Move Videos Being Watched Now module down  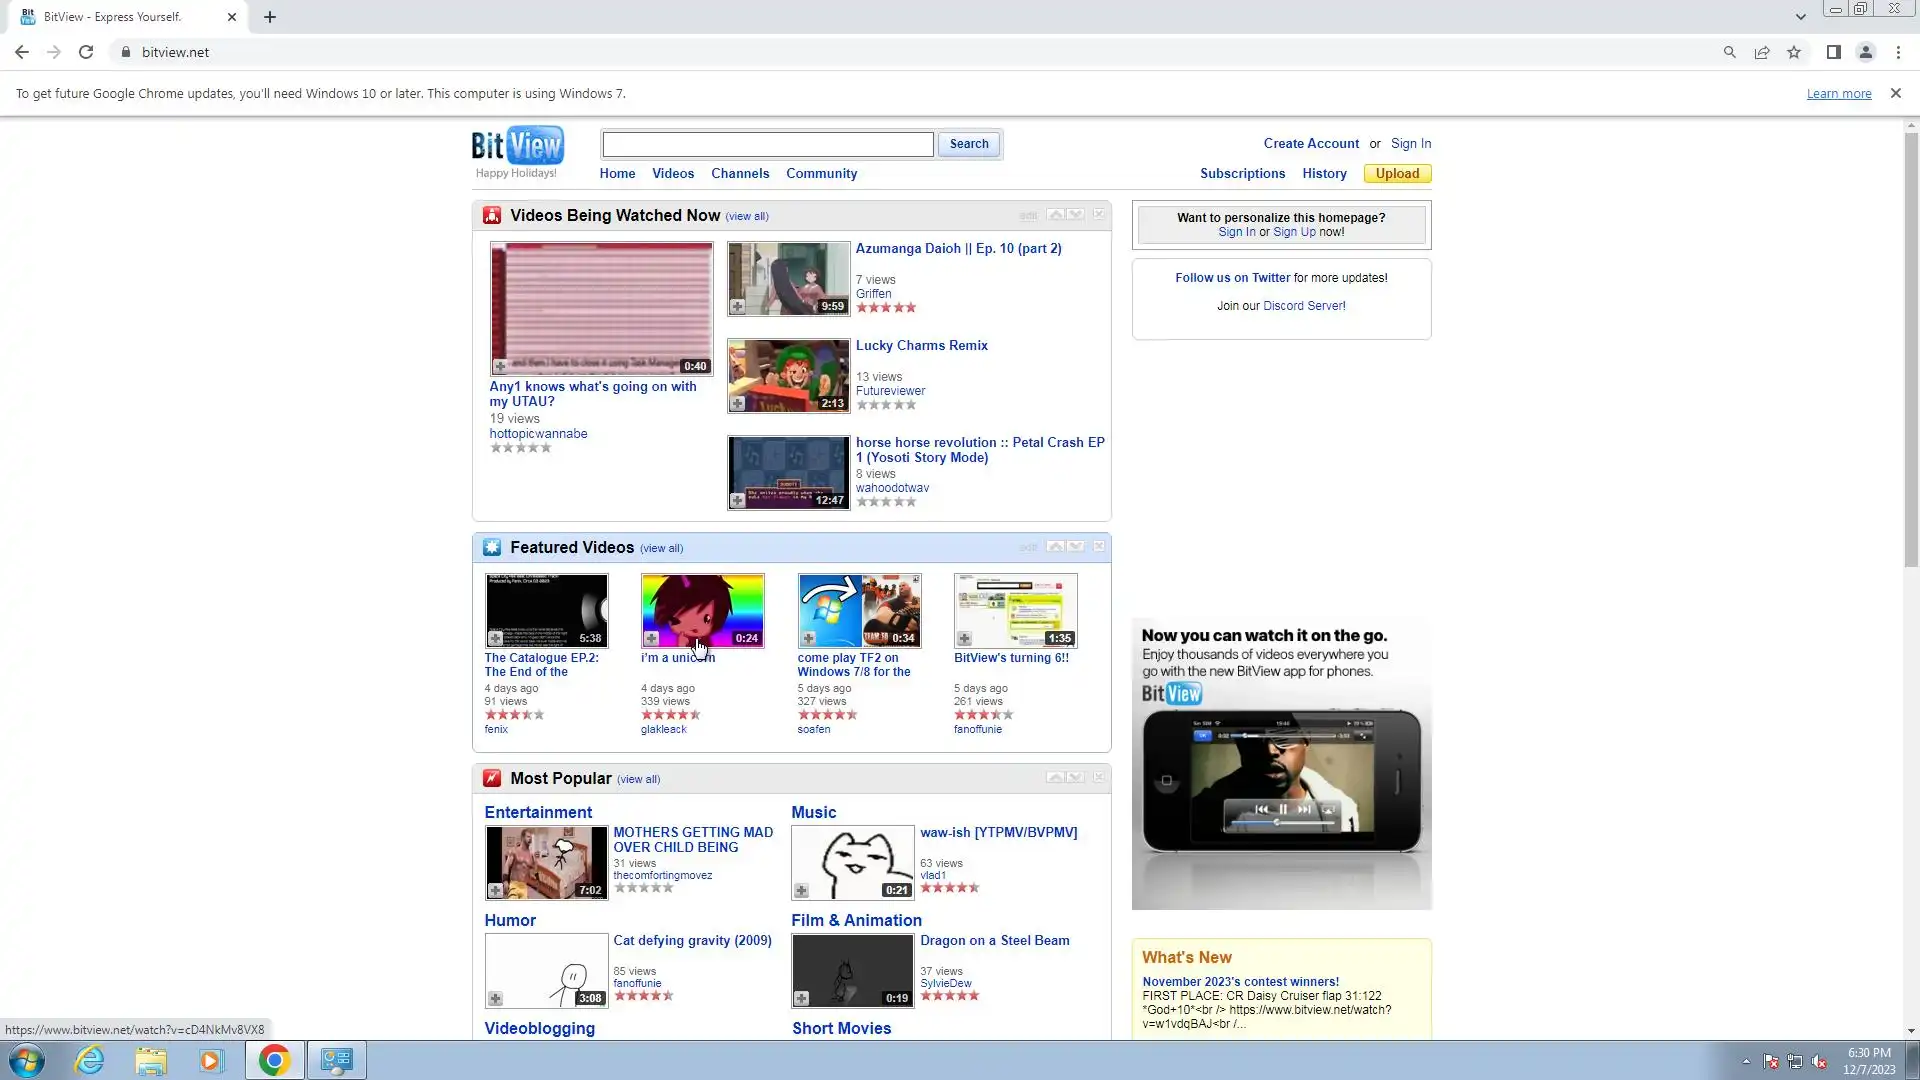(1076, 214)
